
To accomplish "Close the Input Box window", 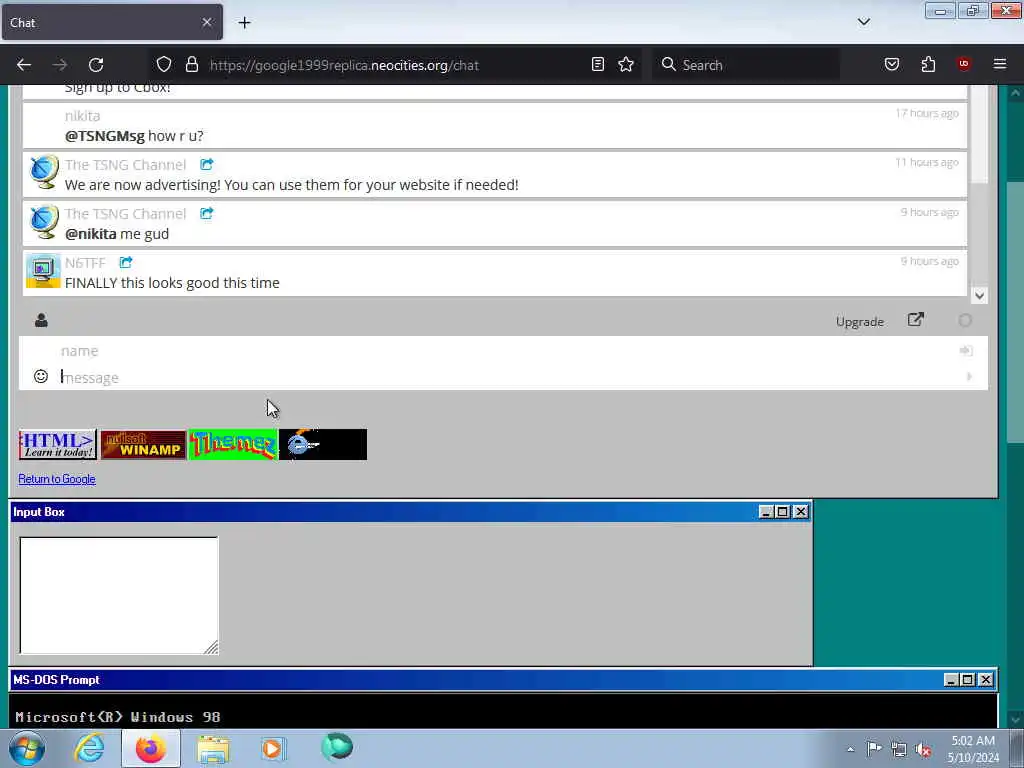I will coord(801,512).
